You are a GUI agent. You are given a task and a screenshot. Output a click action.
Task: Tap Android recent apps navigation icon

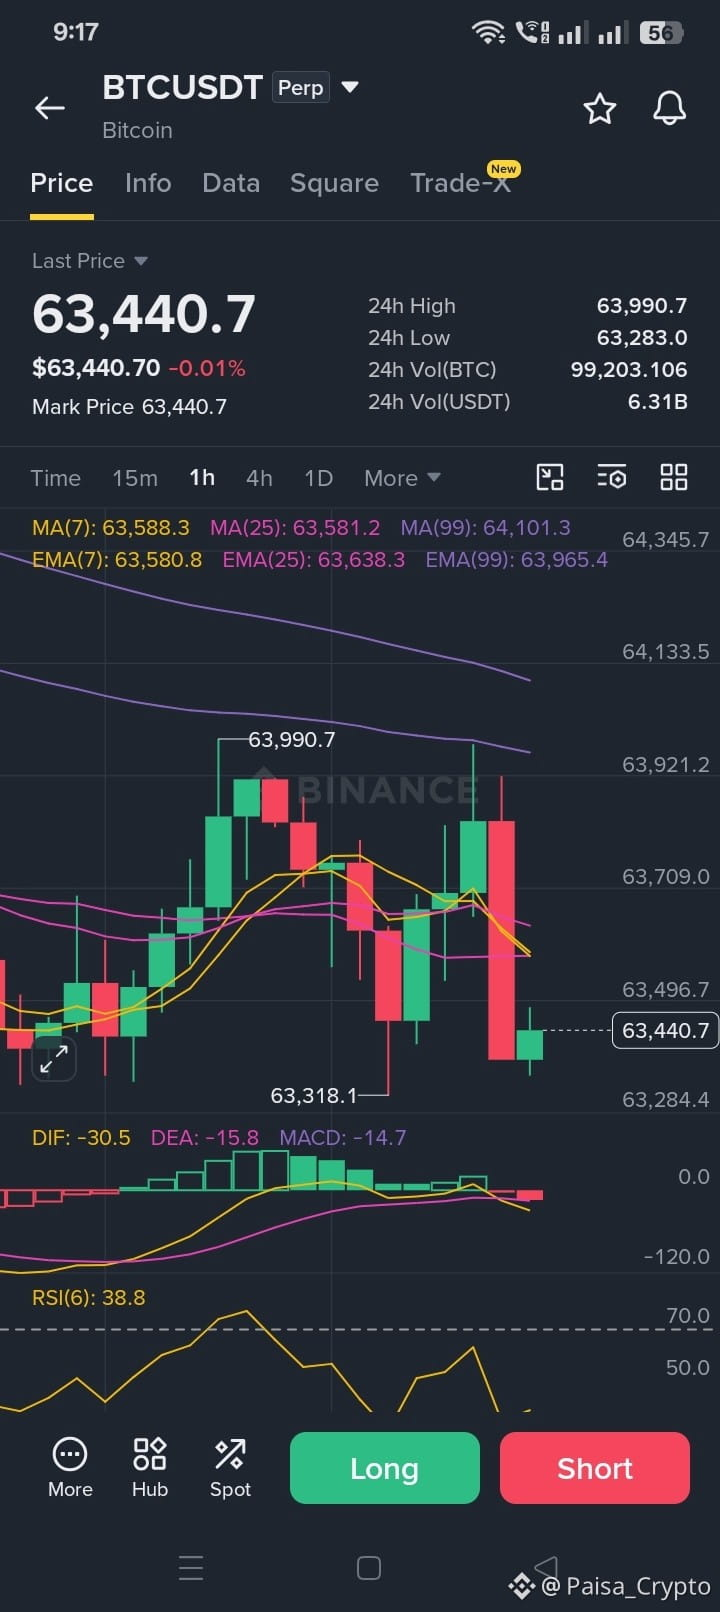(x=191, y=1568)
